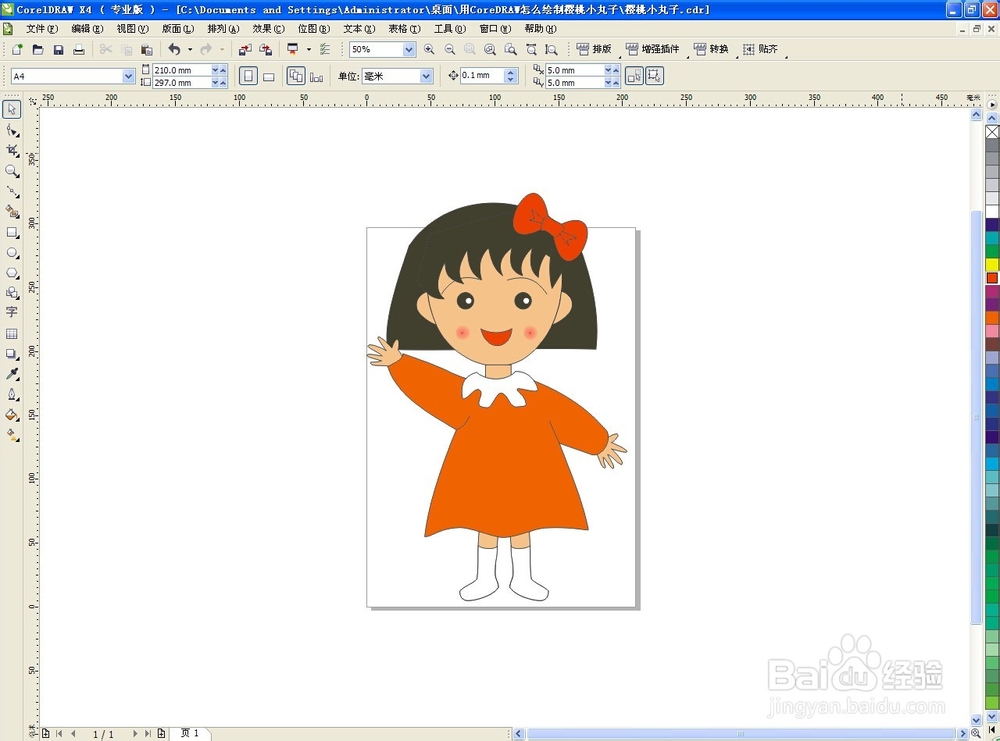1000x741 pixels.
Task: Increase the nudge offset 0.1 mm
Action: (510, 72)
